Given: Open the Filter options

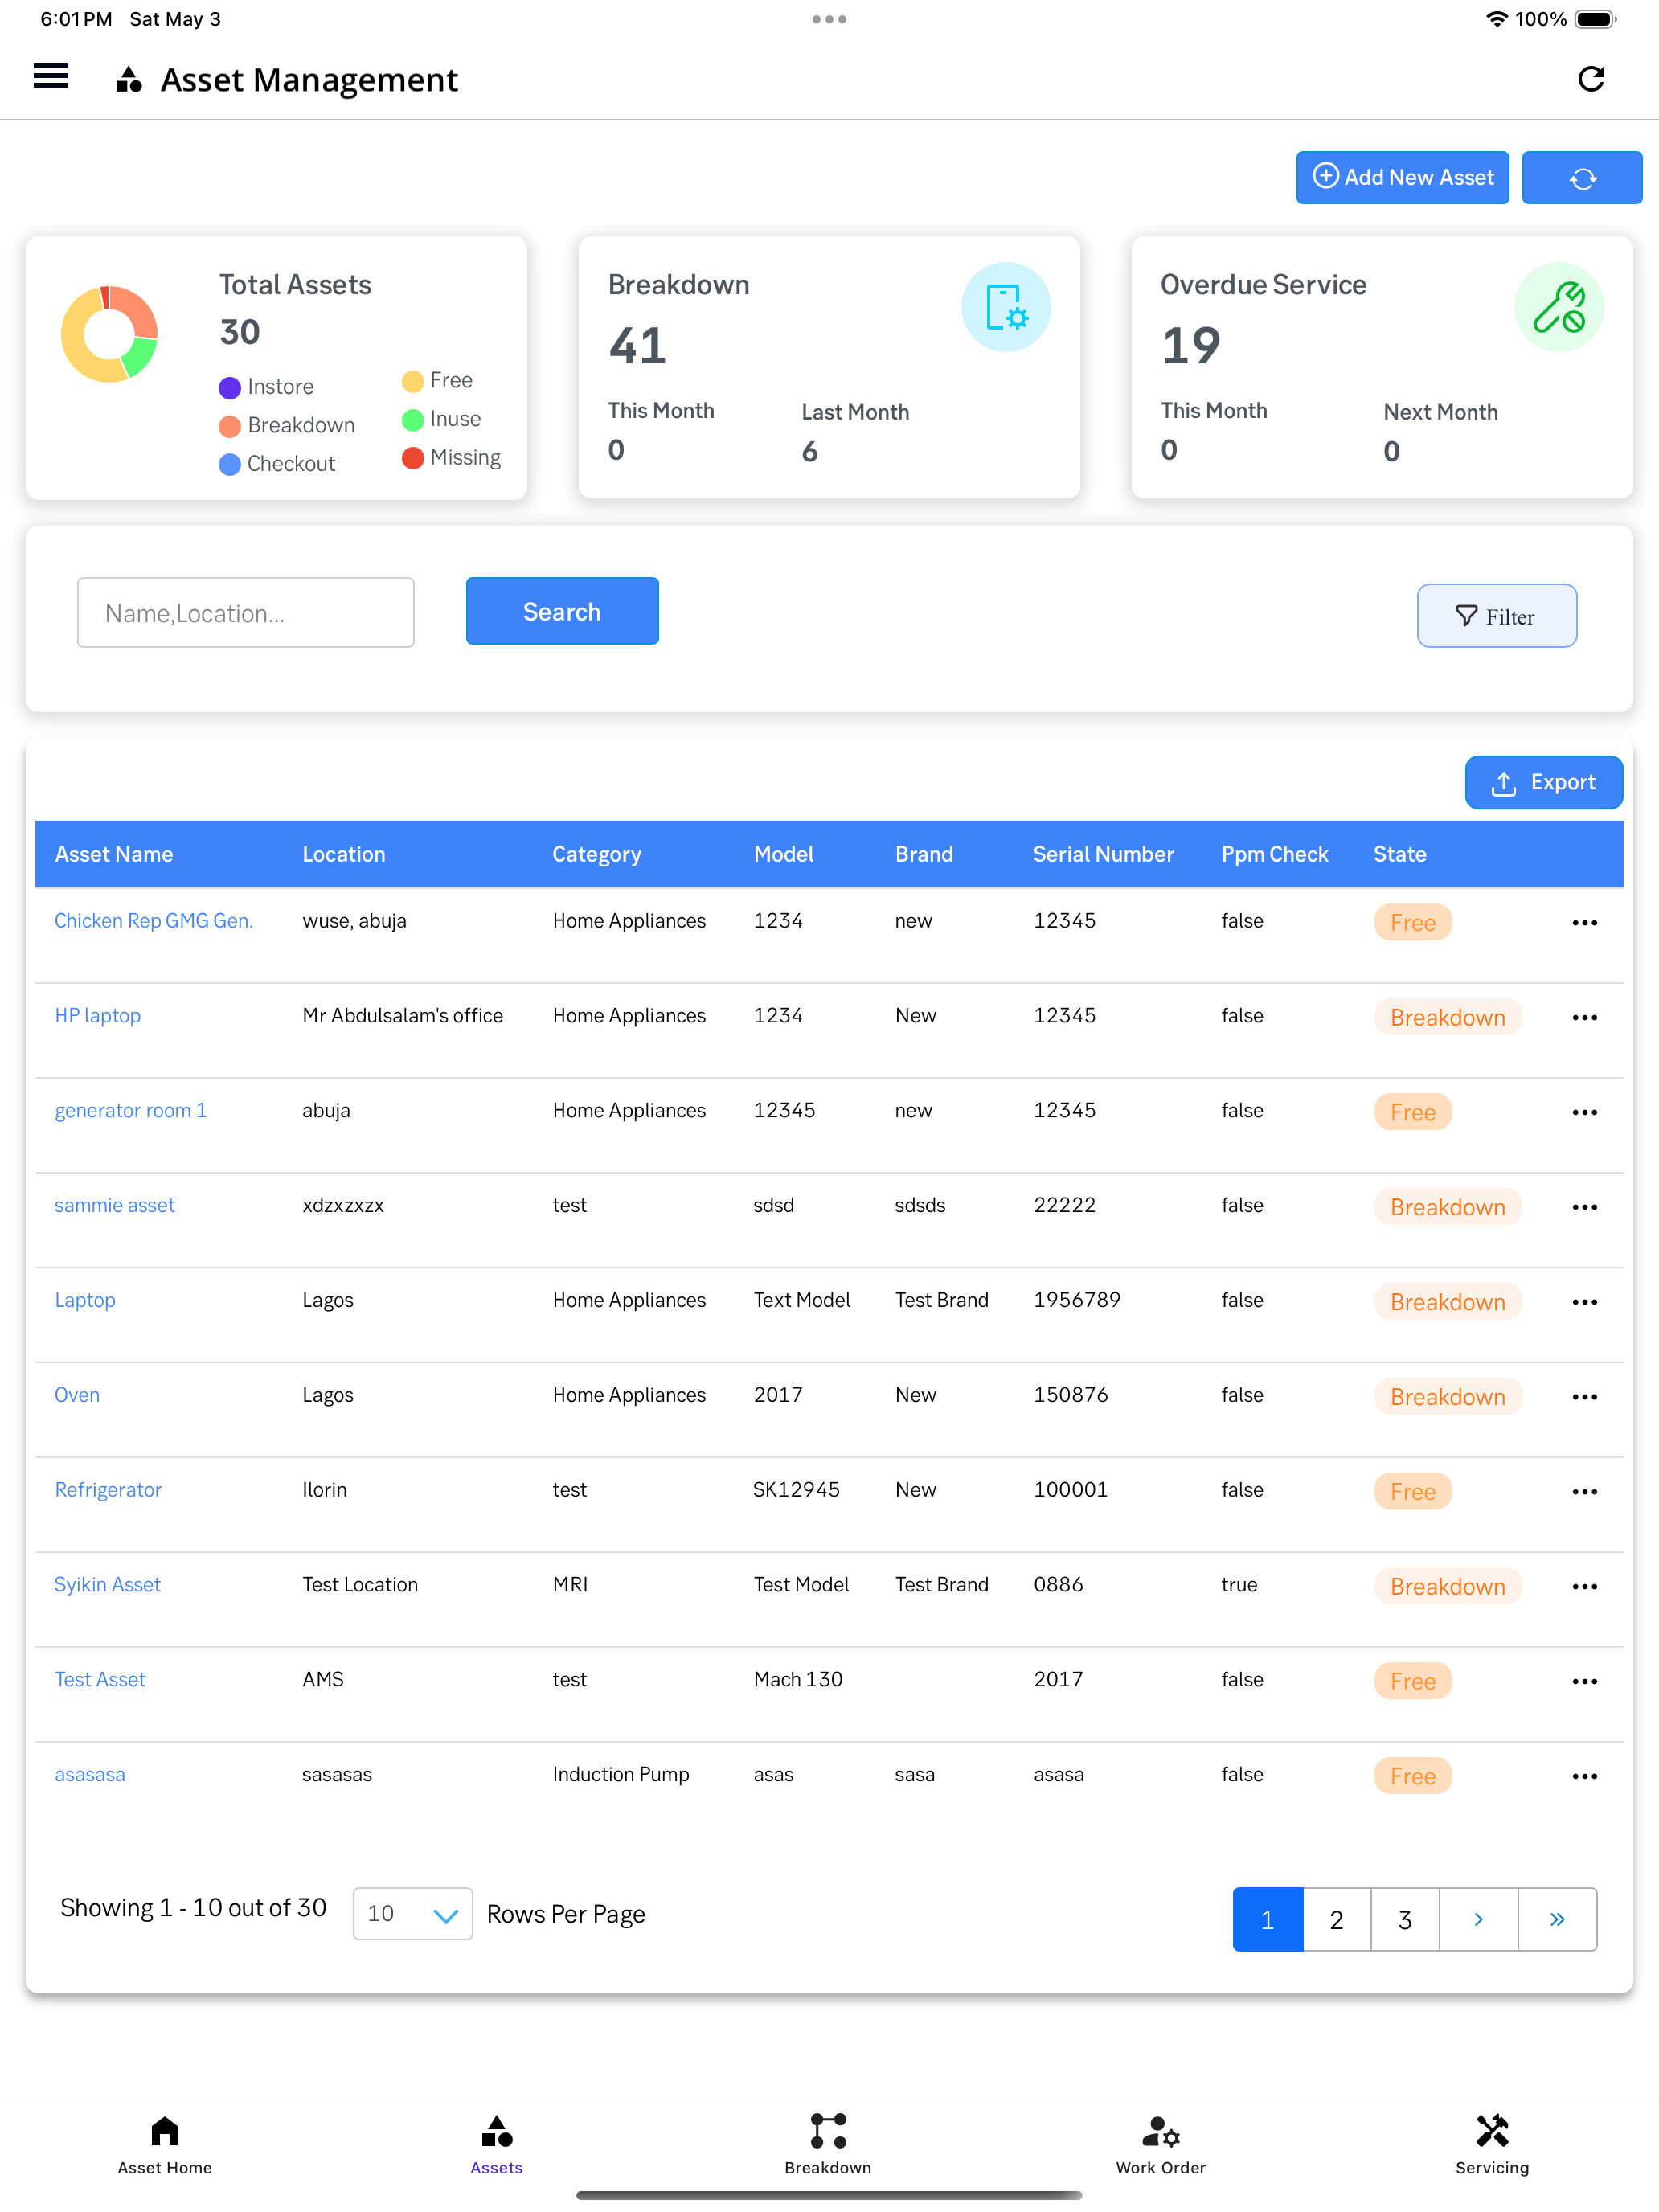Looking at the screenshot, I should [1496, 616].
